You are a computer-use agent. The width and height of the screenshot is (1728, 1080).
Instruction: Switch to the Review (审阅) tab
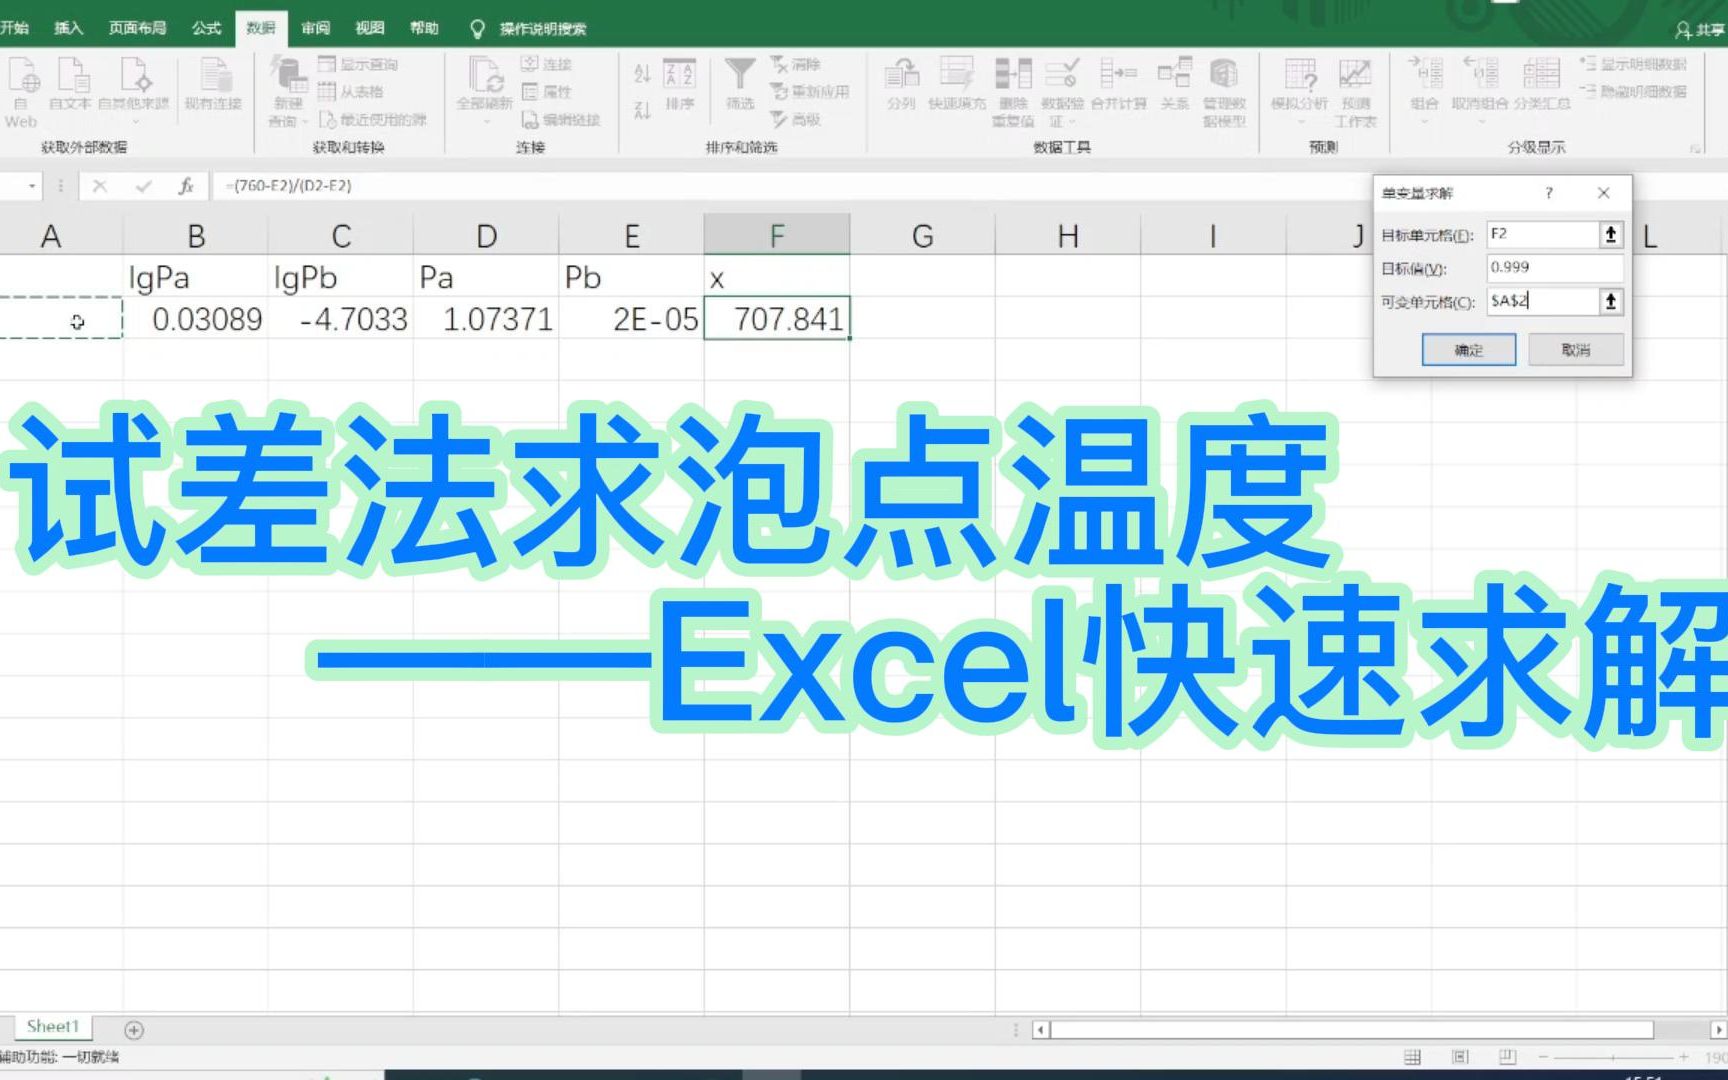point(315,28)
